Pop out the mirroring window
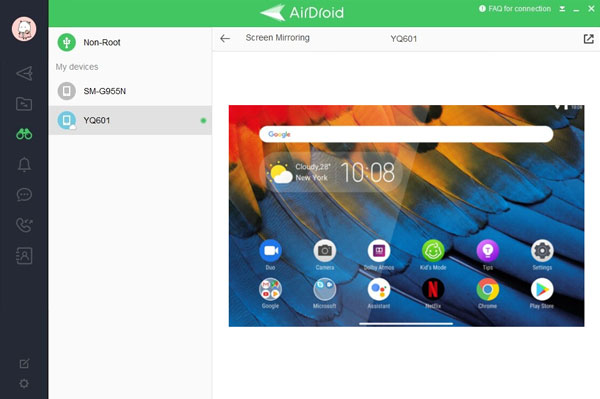 click(x=589, y=39)
